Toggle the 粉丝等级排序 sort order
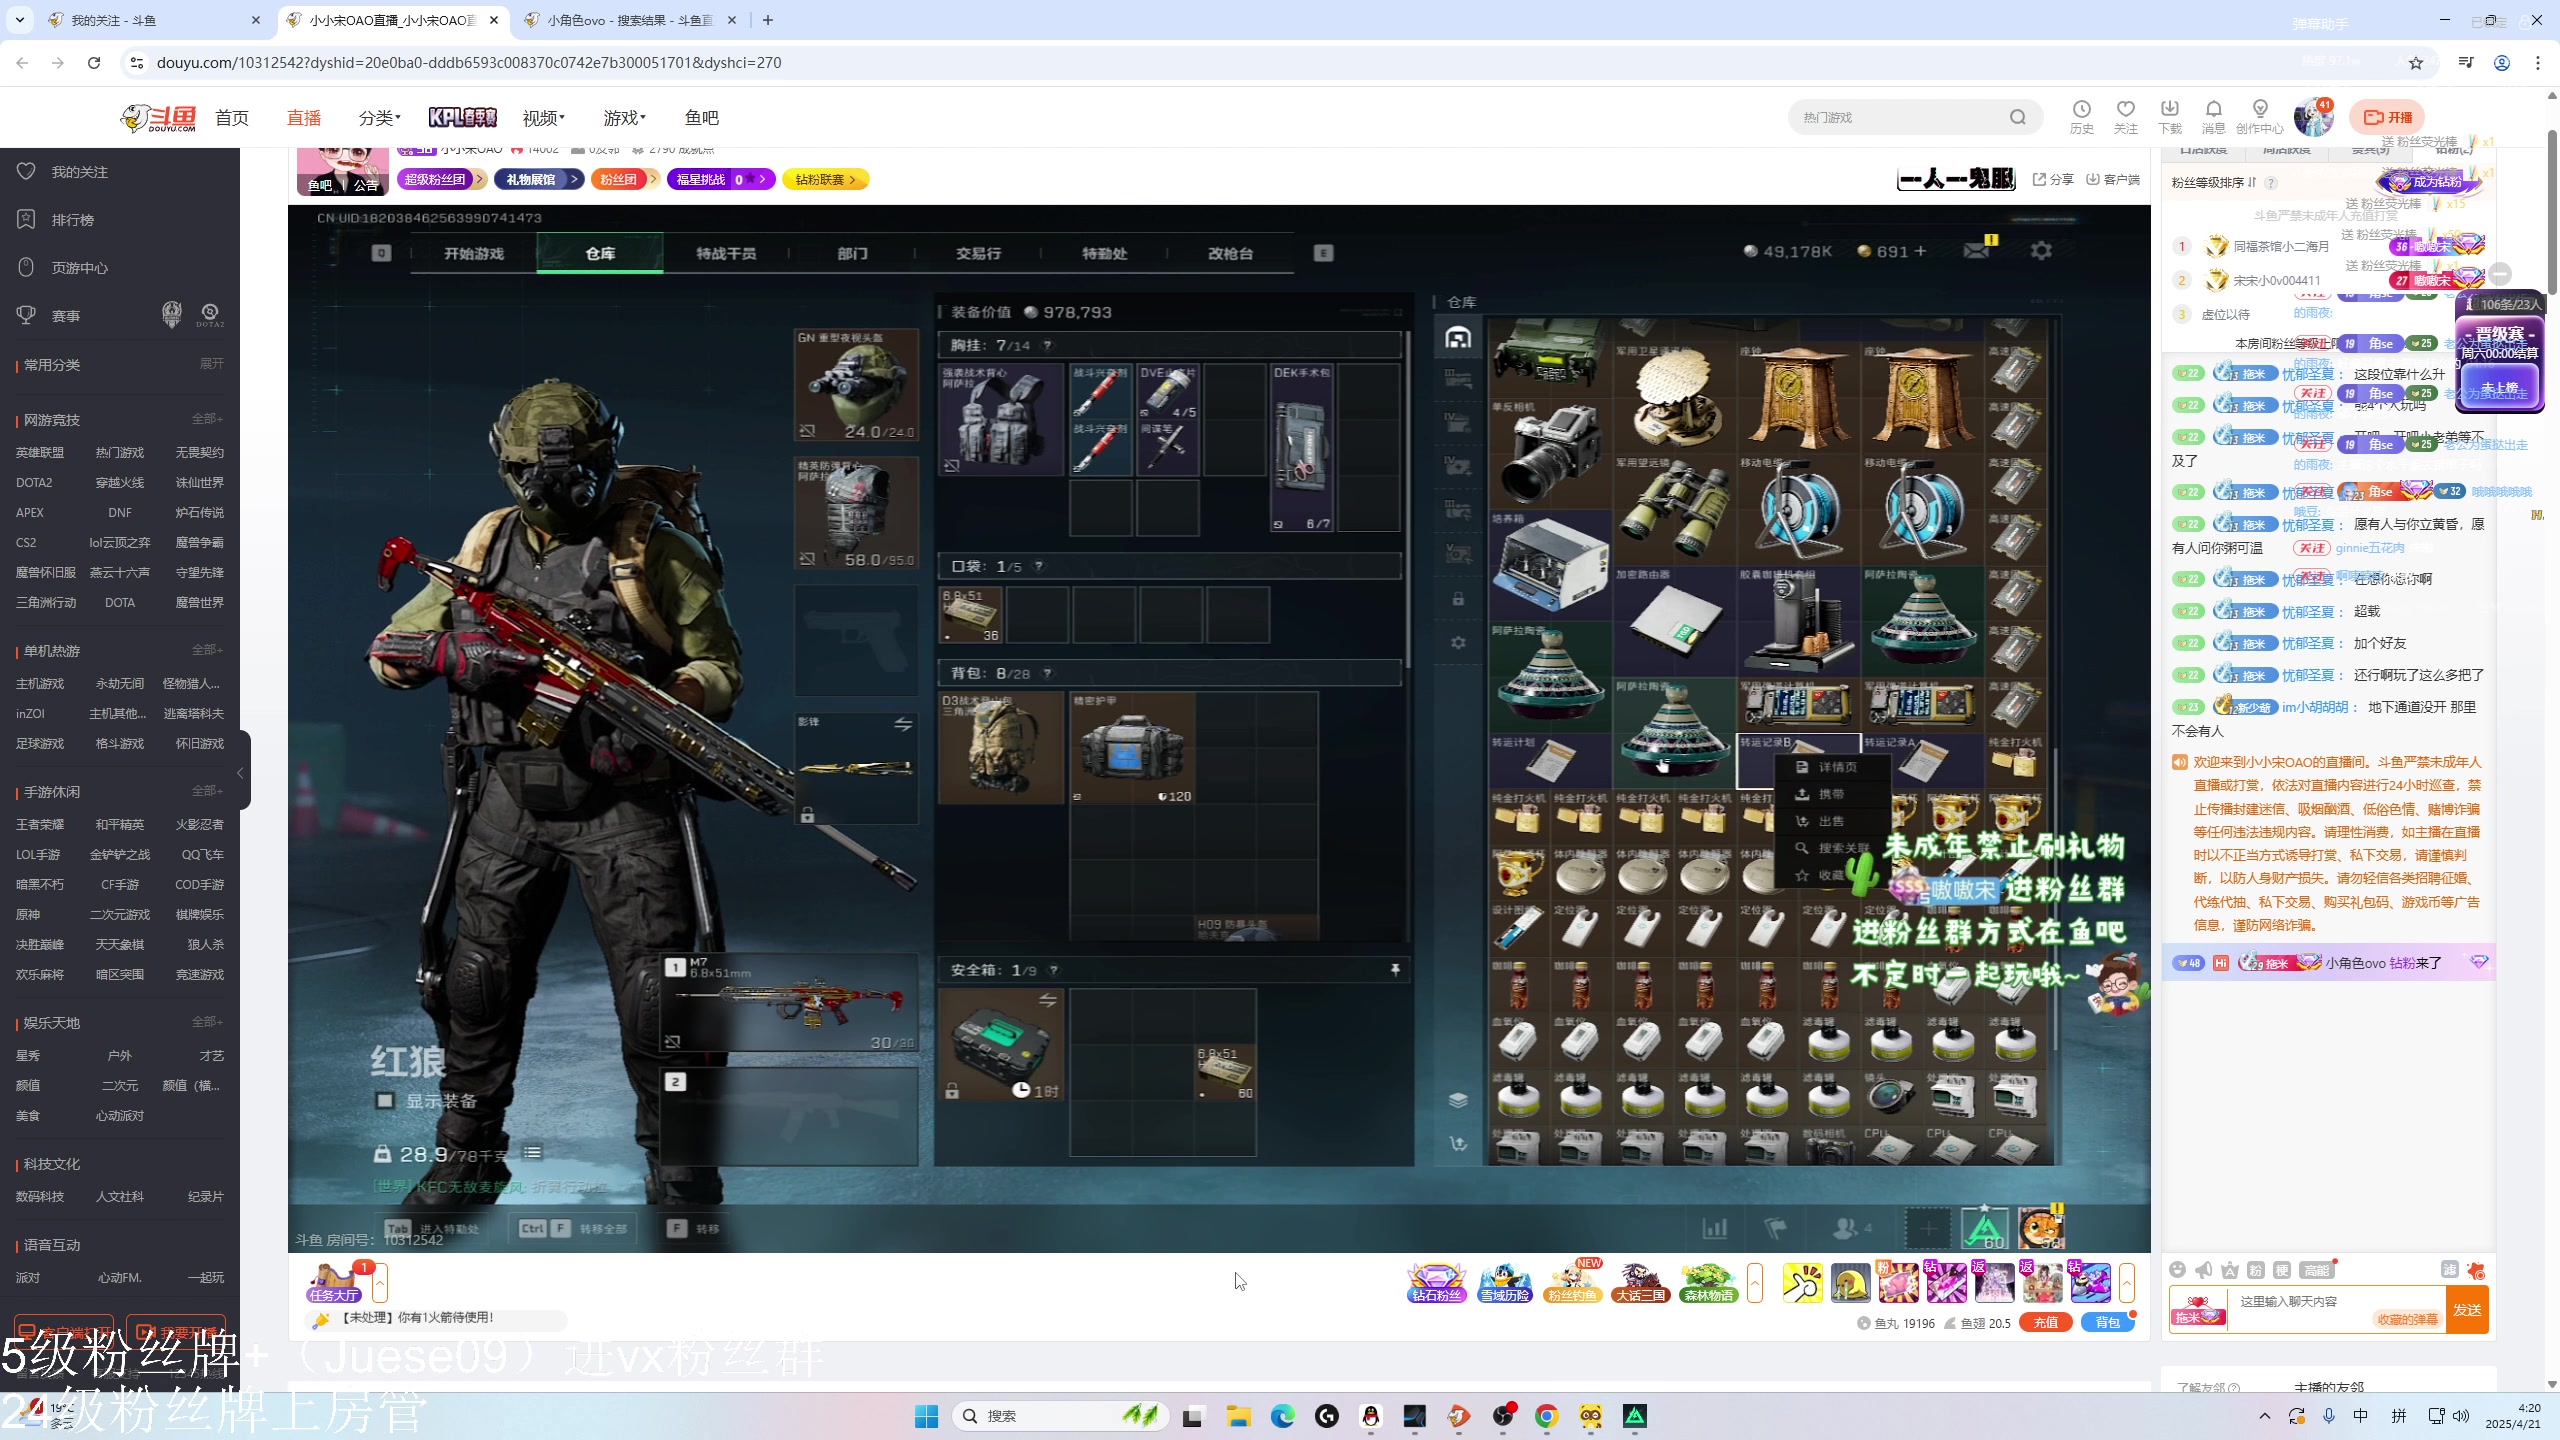This screenshot has height=1440, width=2560. coord(2213,182)
